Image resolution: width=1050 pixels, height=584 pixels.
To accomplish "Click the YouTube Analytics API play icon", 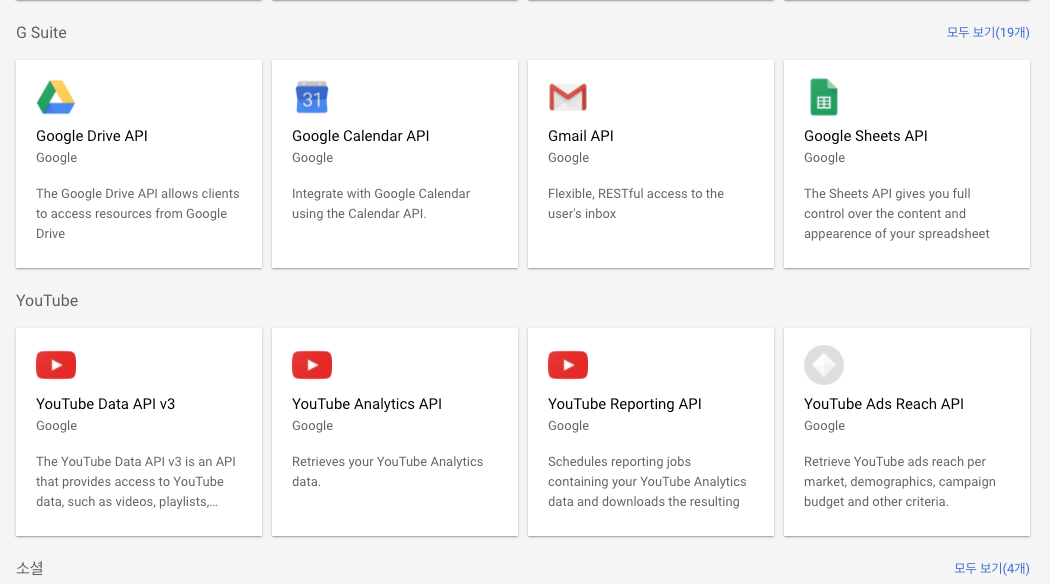I will [x=312, y=365].
